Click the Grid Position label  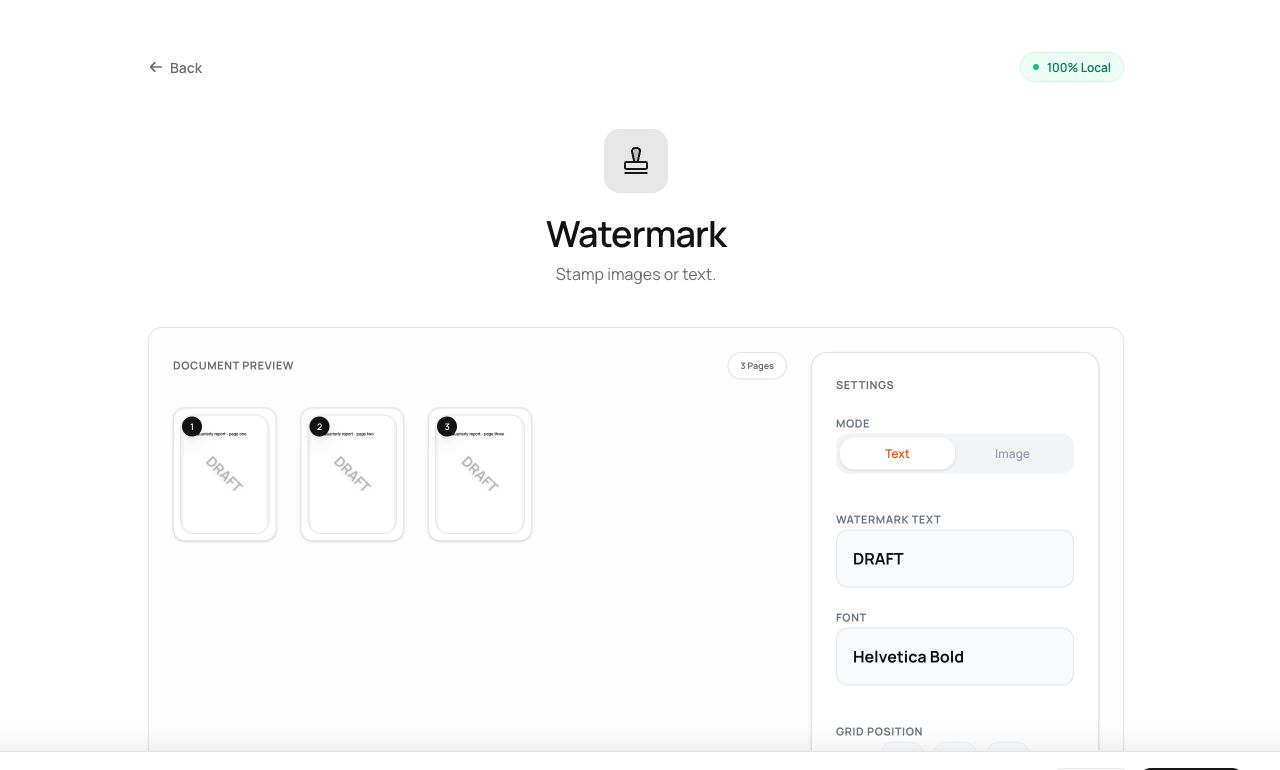coord(879,732)
